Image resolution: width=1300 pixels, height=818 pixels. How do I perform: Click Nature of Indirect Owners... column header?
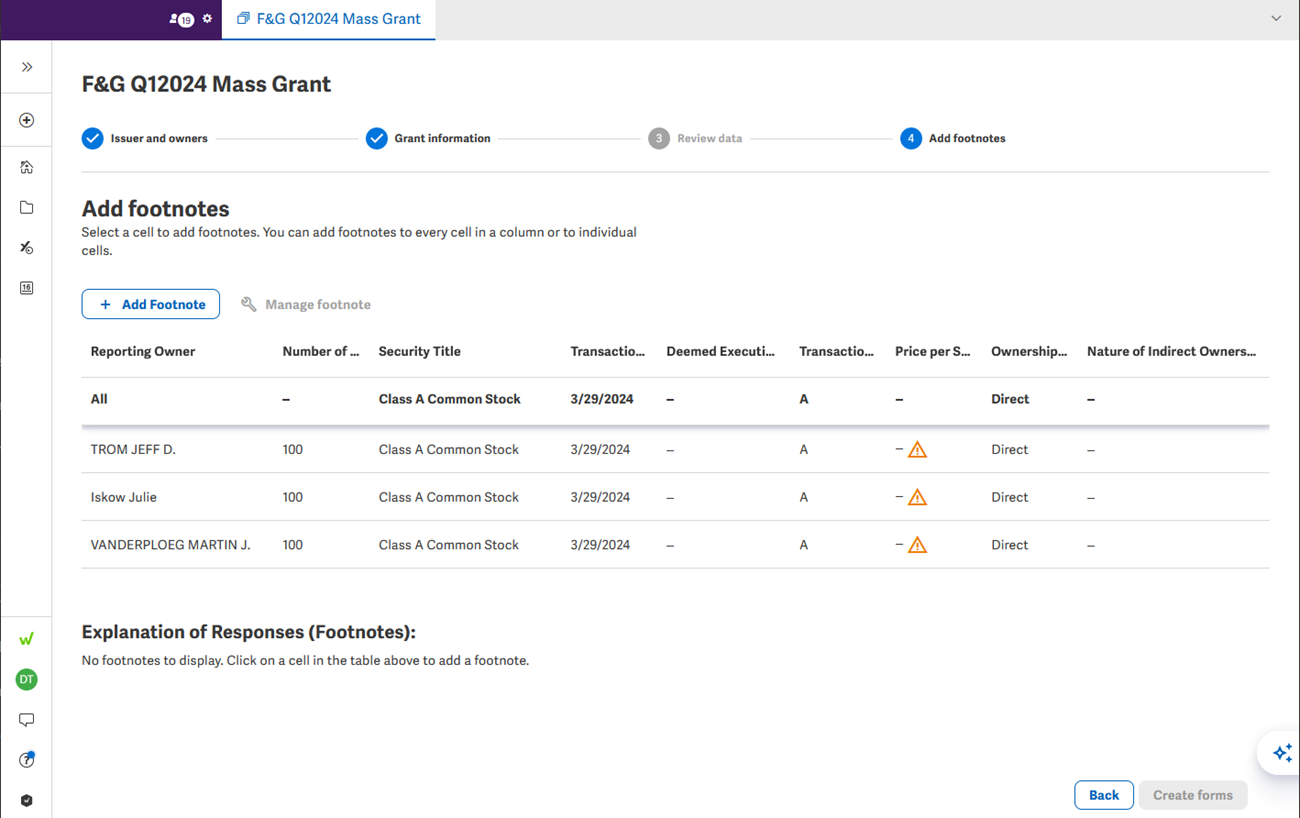1172,351
